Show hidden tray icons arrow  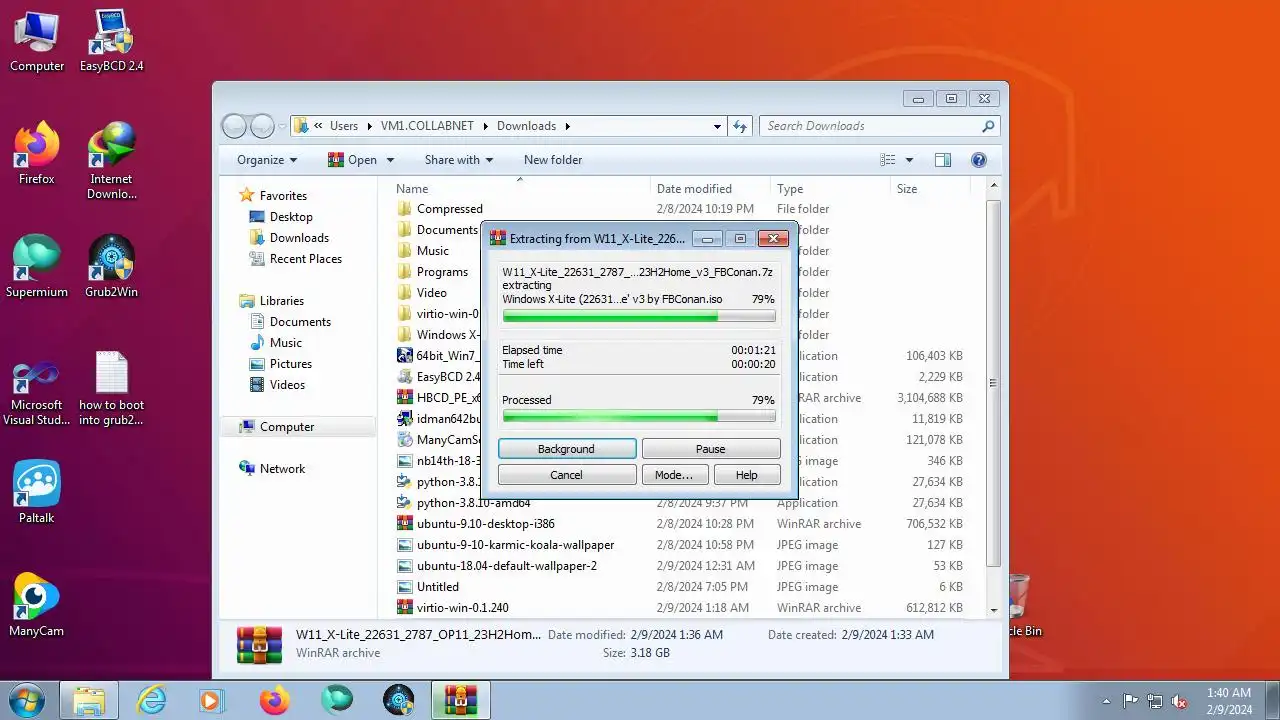click(x=1106, y=701)
